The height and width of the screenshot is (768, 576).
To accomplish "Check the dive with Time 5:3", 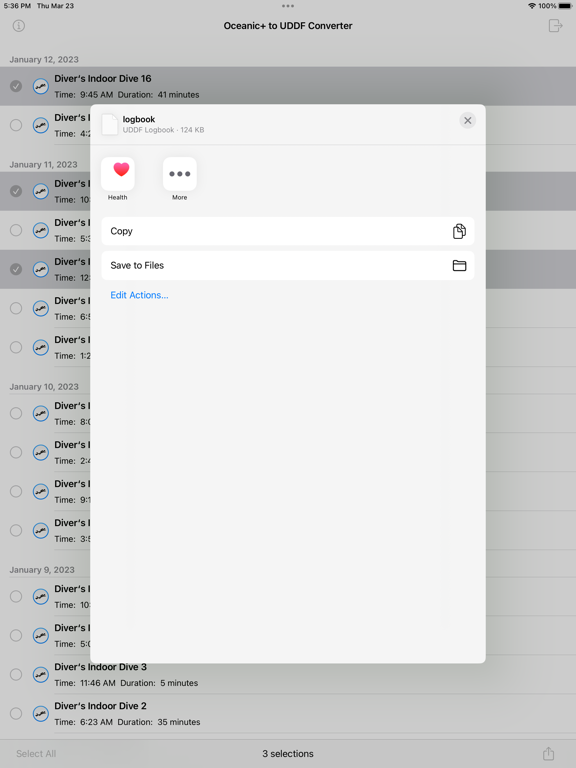I will [x=16, y=230].
